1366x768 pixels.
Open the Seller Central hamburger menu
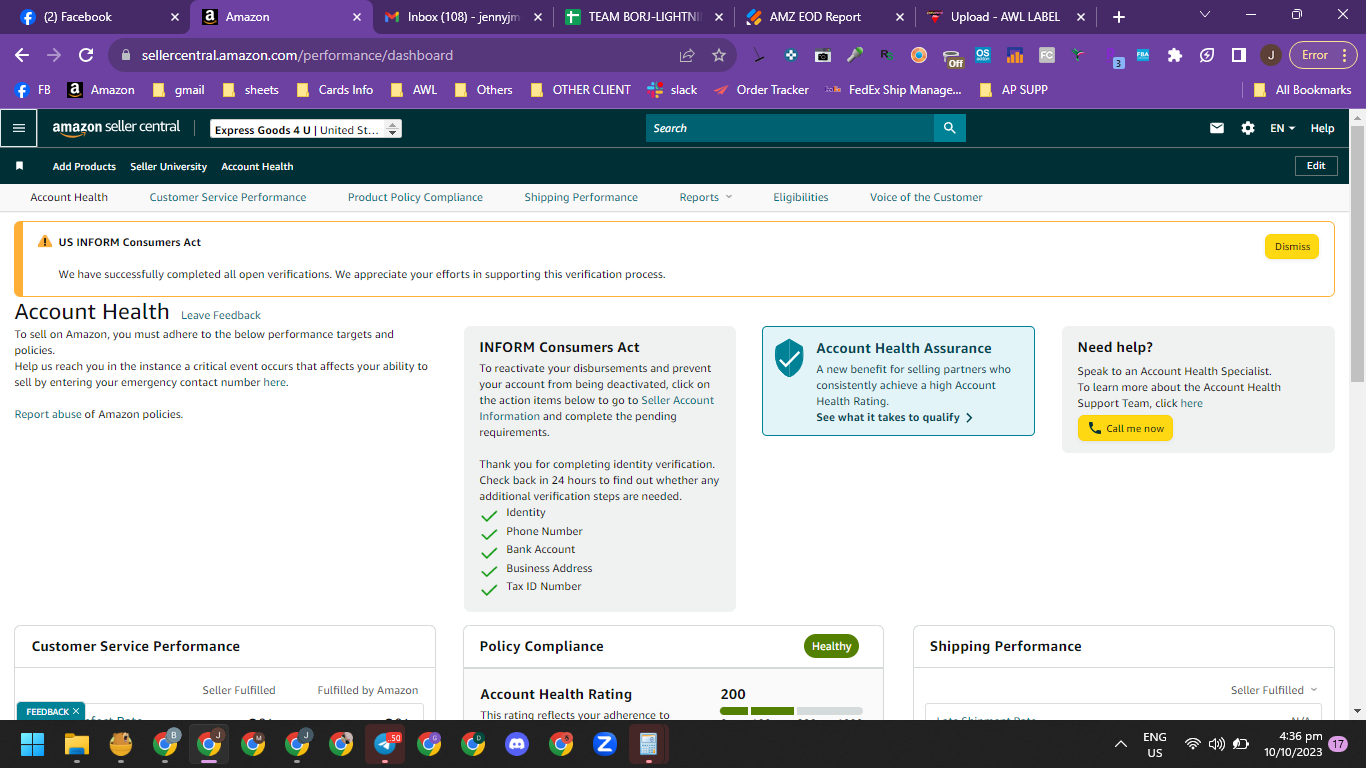18,128
